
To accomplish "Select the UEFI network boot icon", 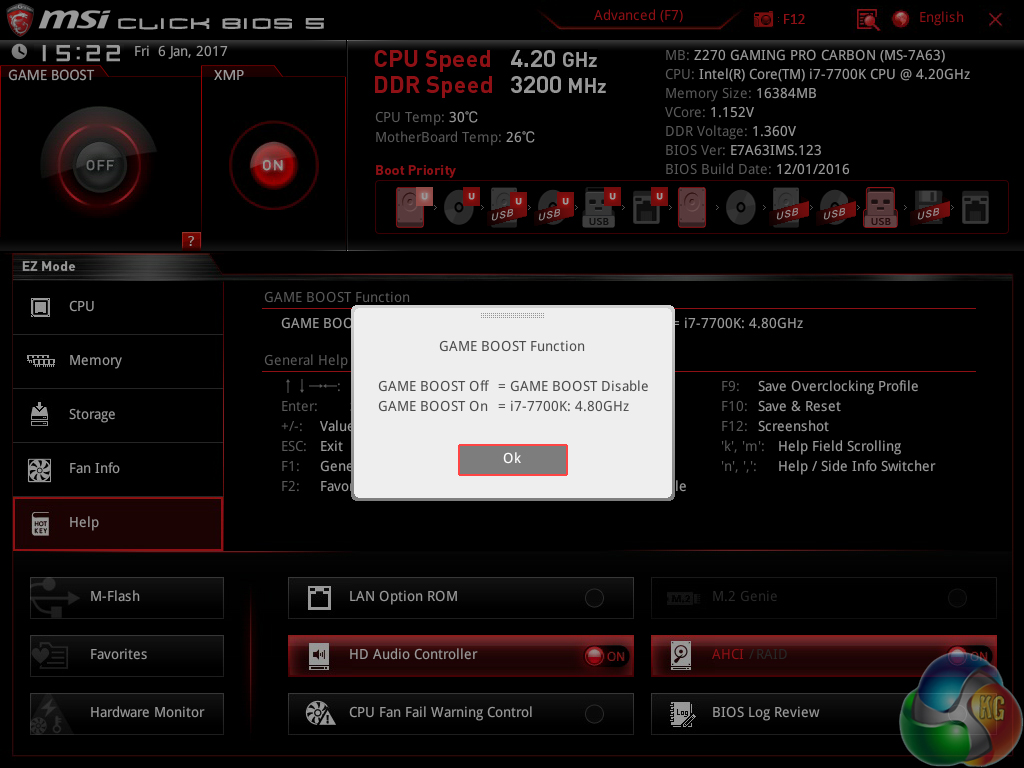I will coord(648,207).
